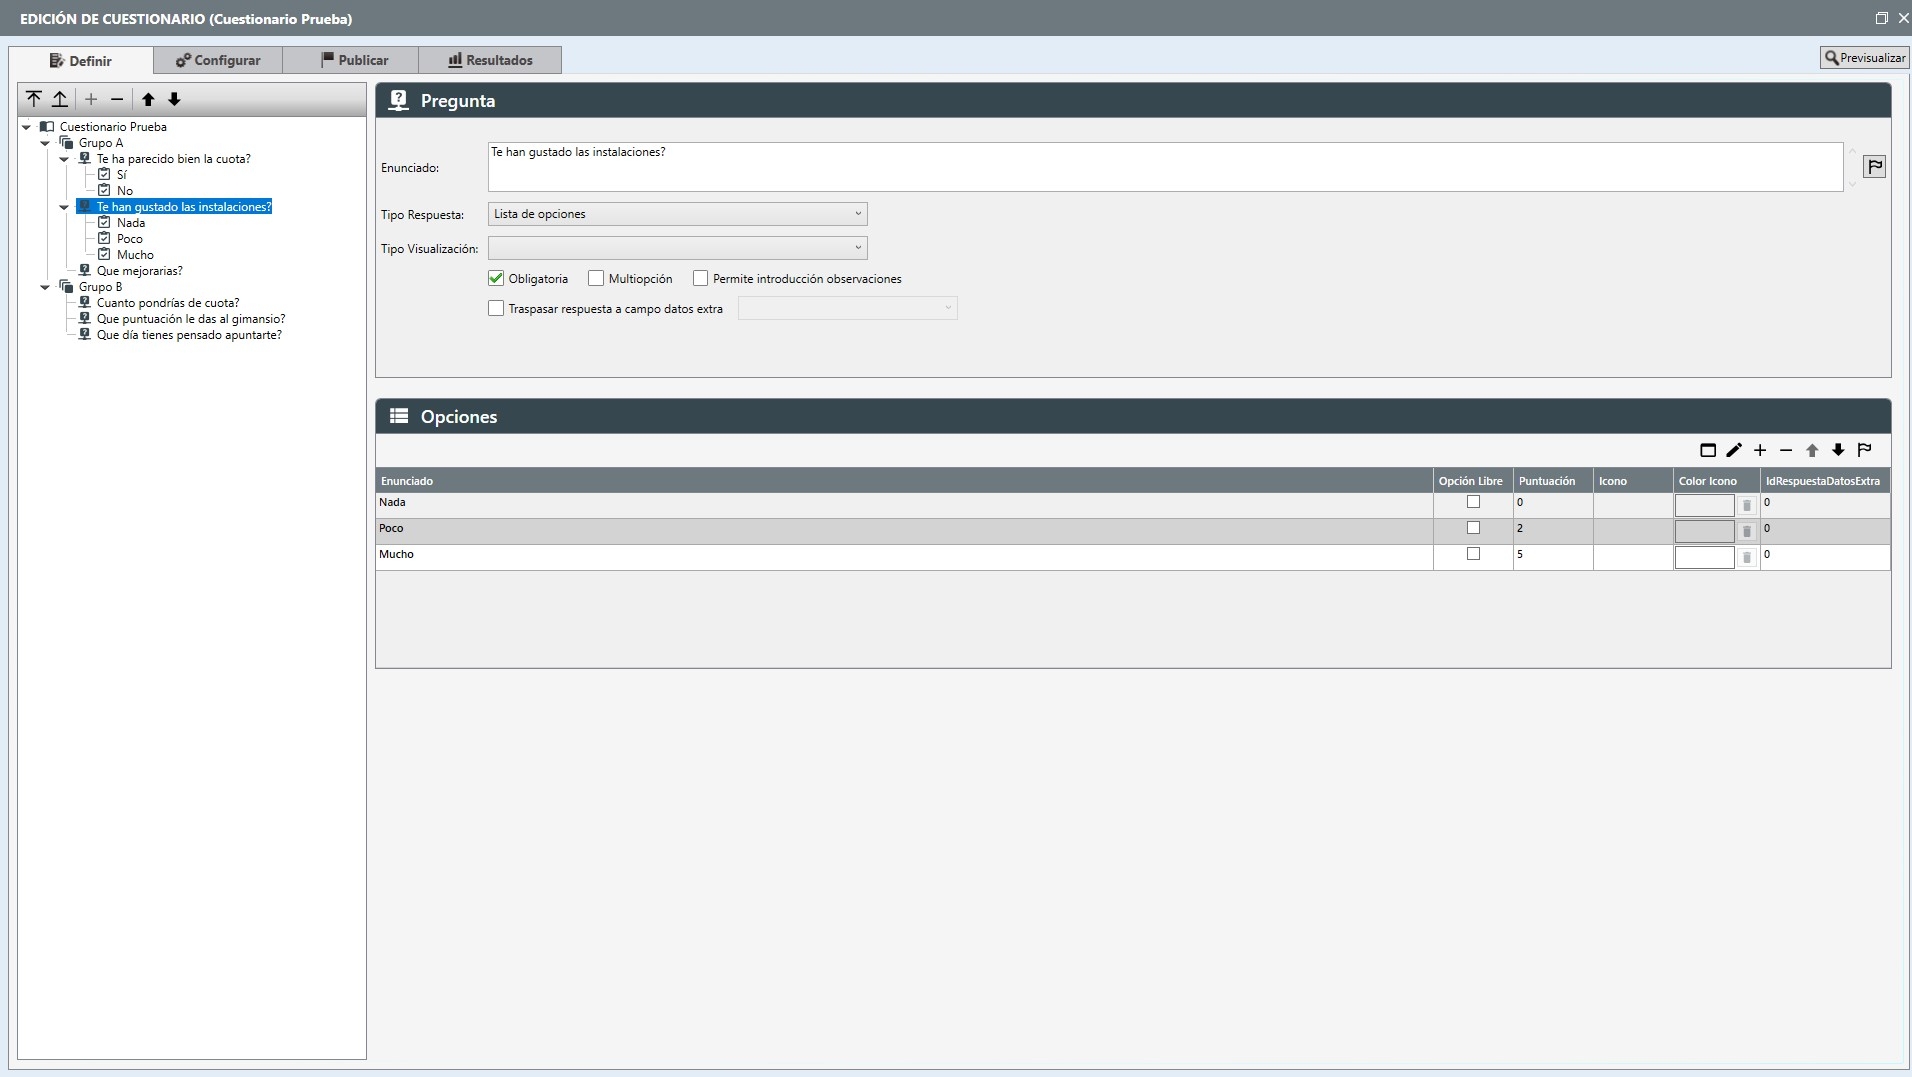1912x1077 pixels.
Task: Click the stacked-pages icon of Grupo A
Action: point(66,143)
